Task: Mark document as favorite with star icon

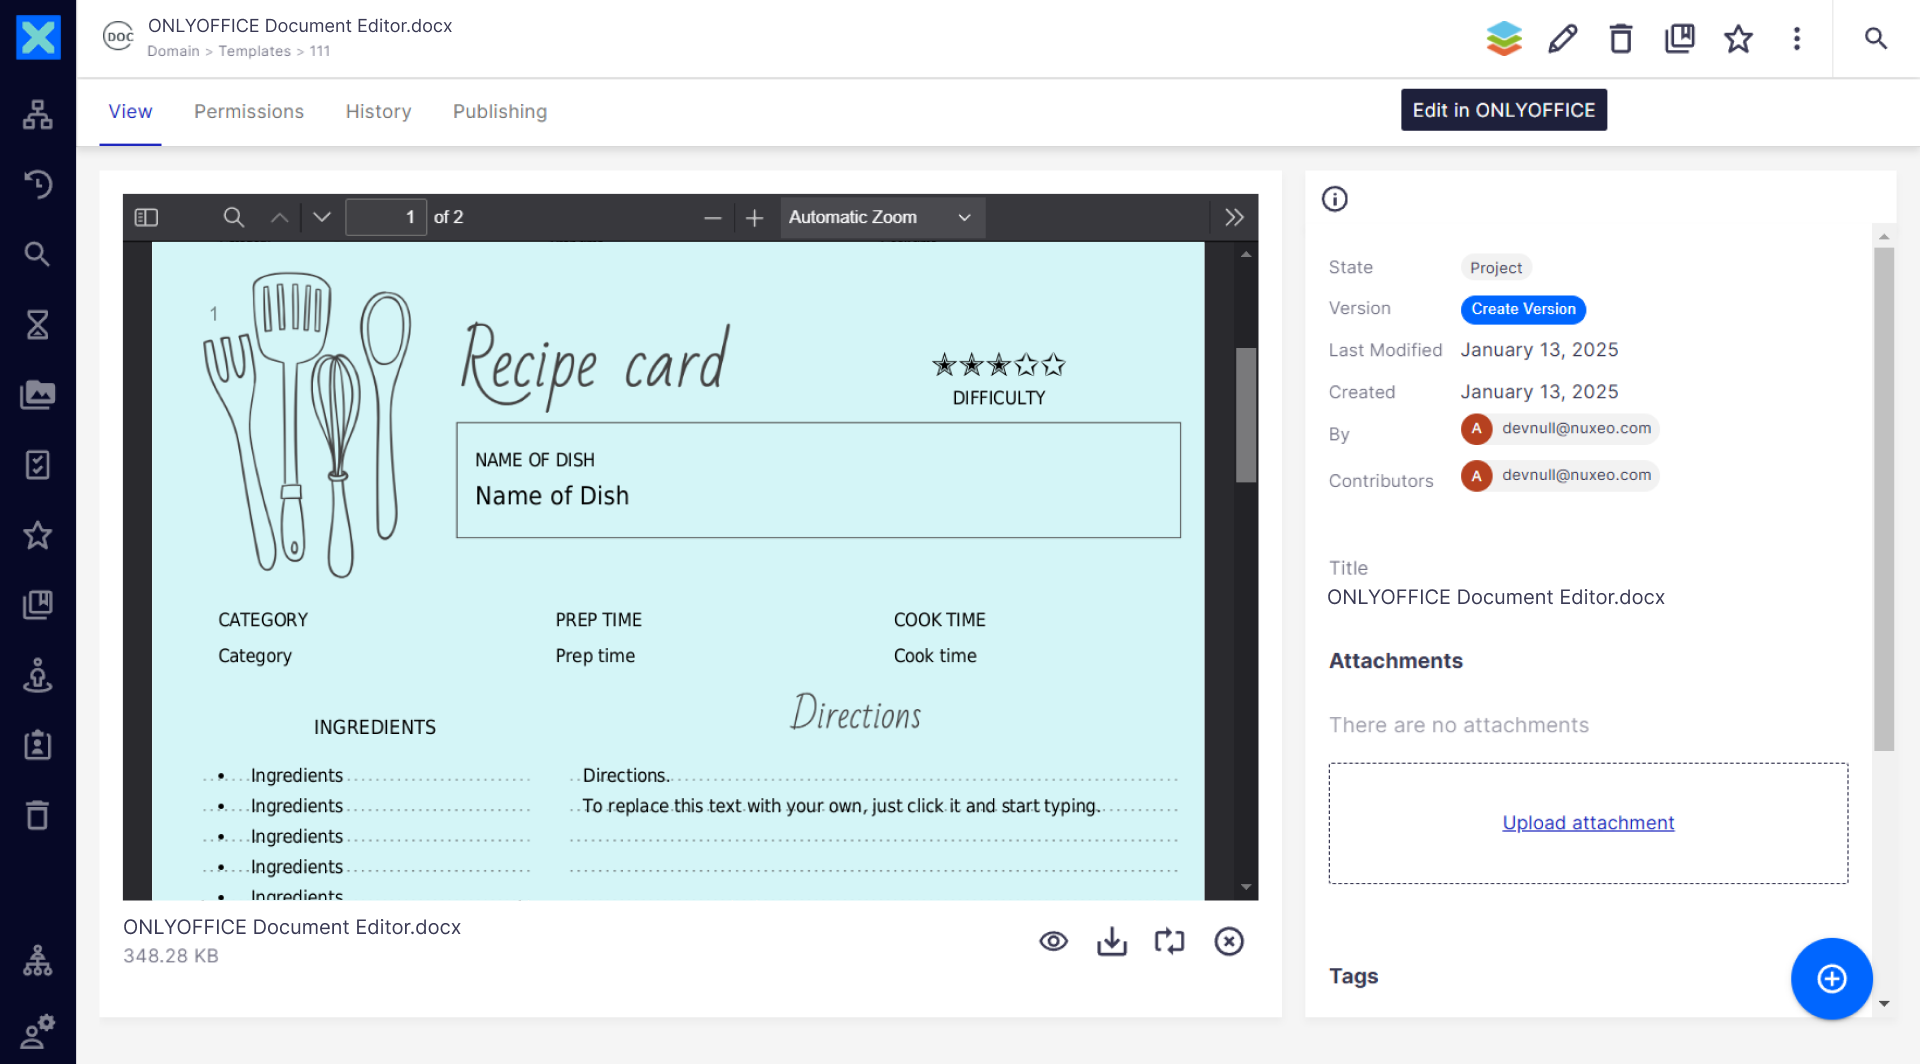Action: coord(1738,39)
